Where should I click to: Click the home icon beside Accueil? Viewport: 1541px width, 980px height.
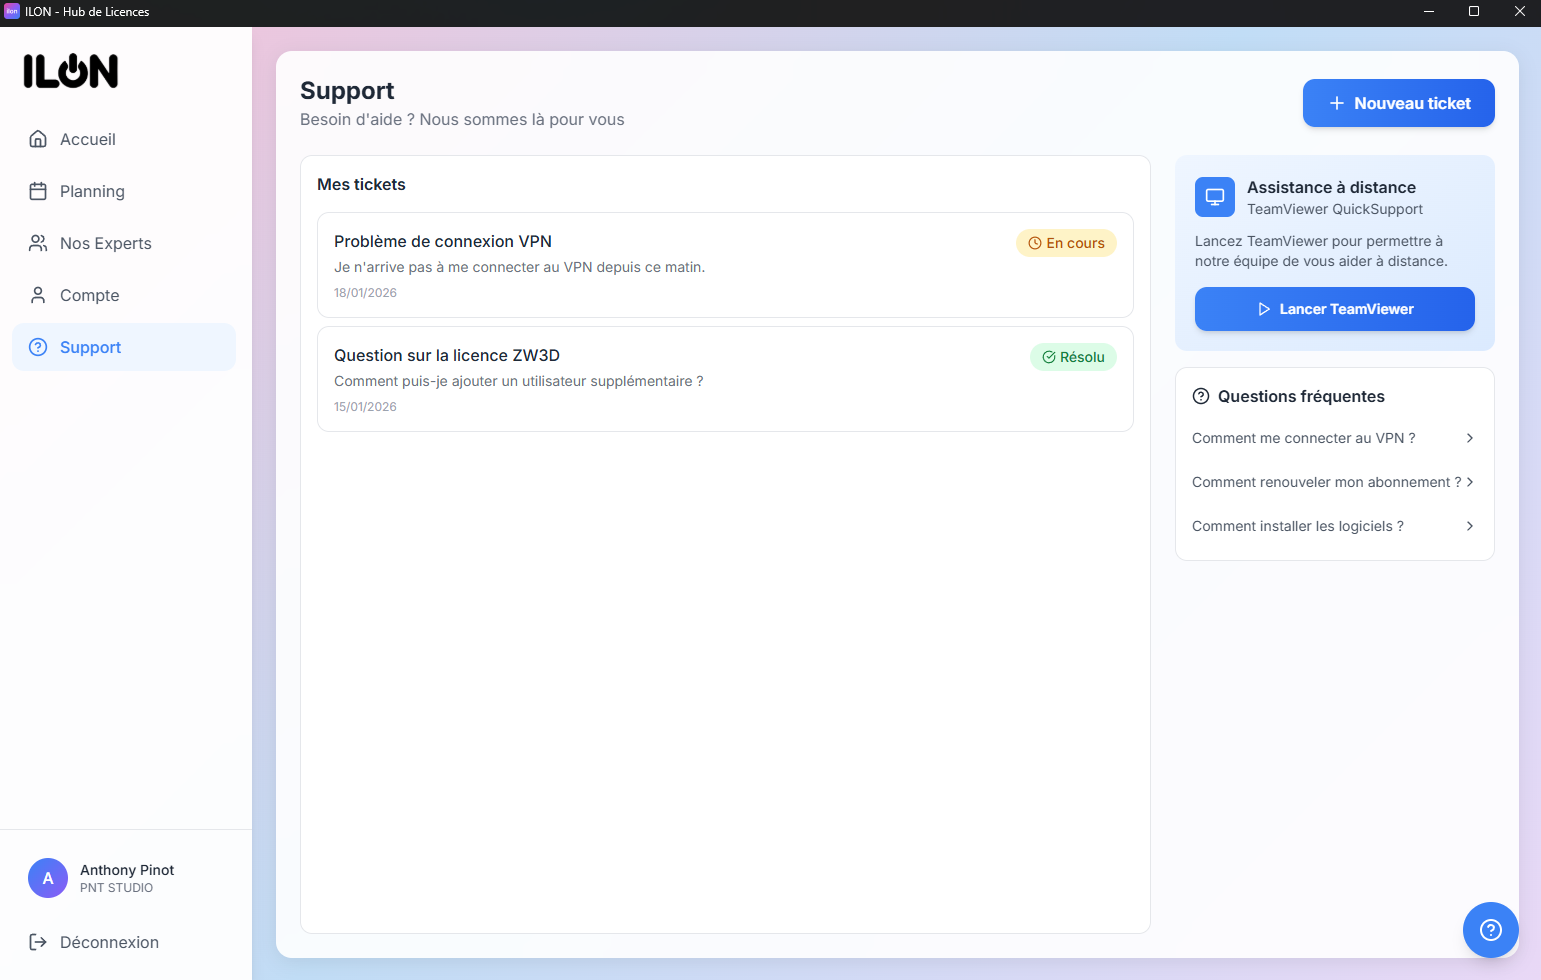38,139
